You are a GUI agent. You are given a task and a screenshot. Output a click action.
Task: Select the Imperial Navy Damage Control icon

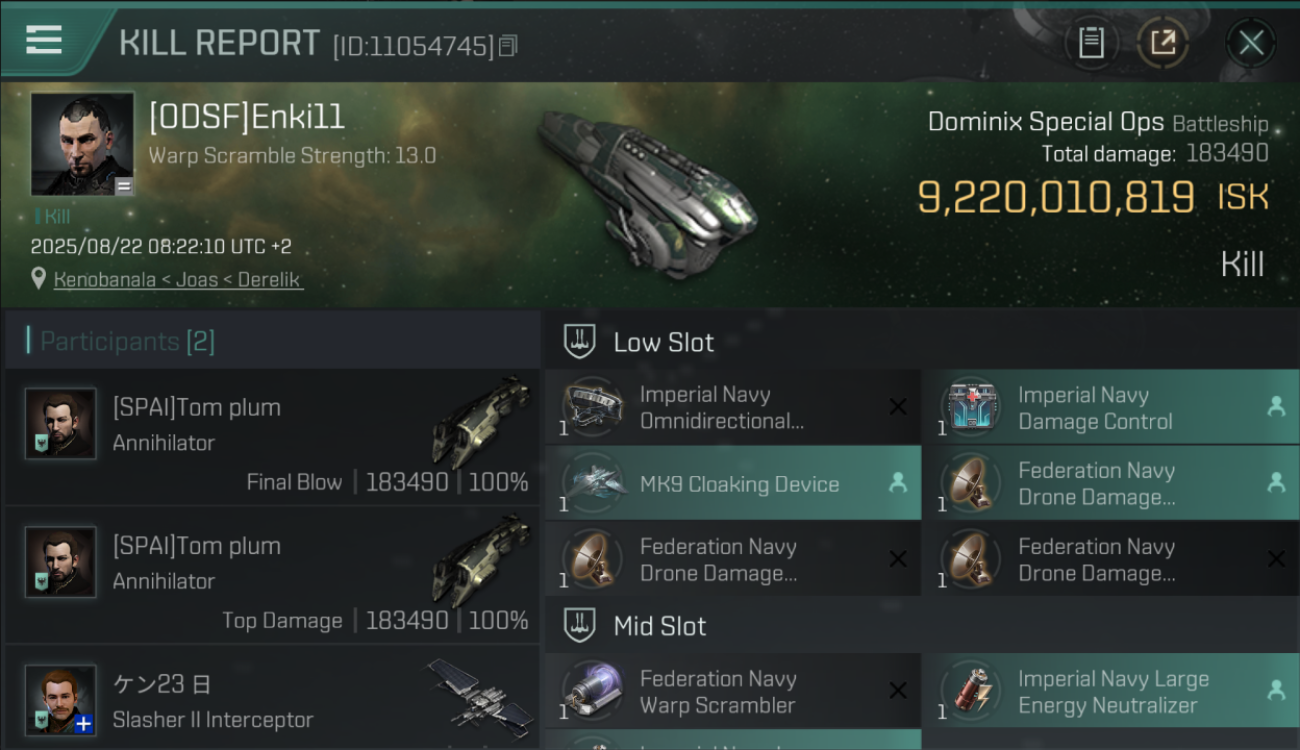(x=970, y=407)
